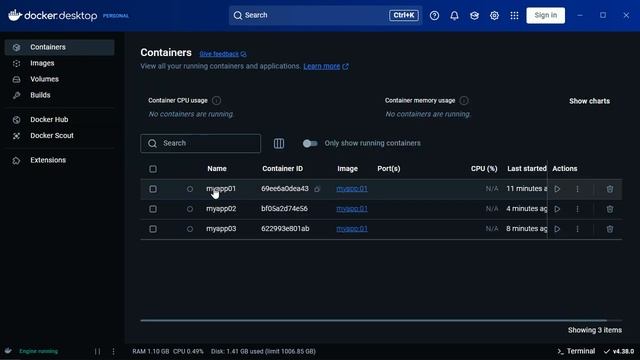The width and height of the screenshot is (640, 360).
Task: Click the Give feedback link
Action: [x=222, y=54]
